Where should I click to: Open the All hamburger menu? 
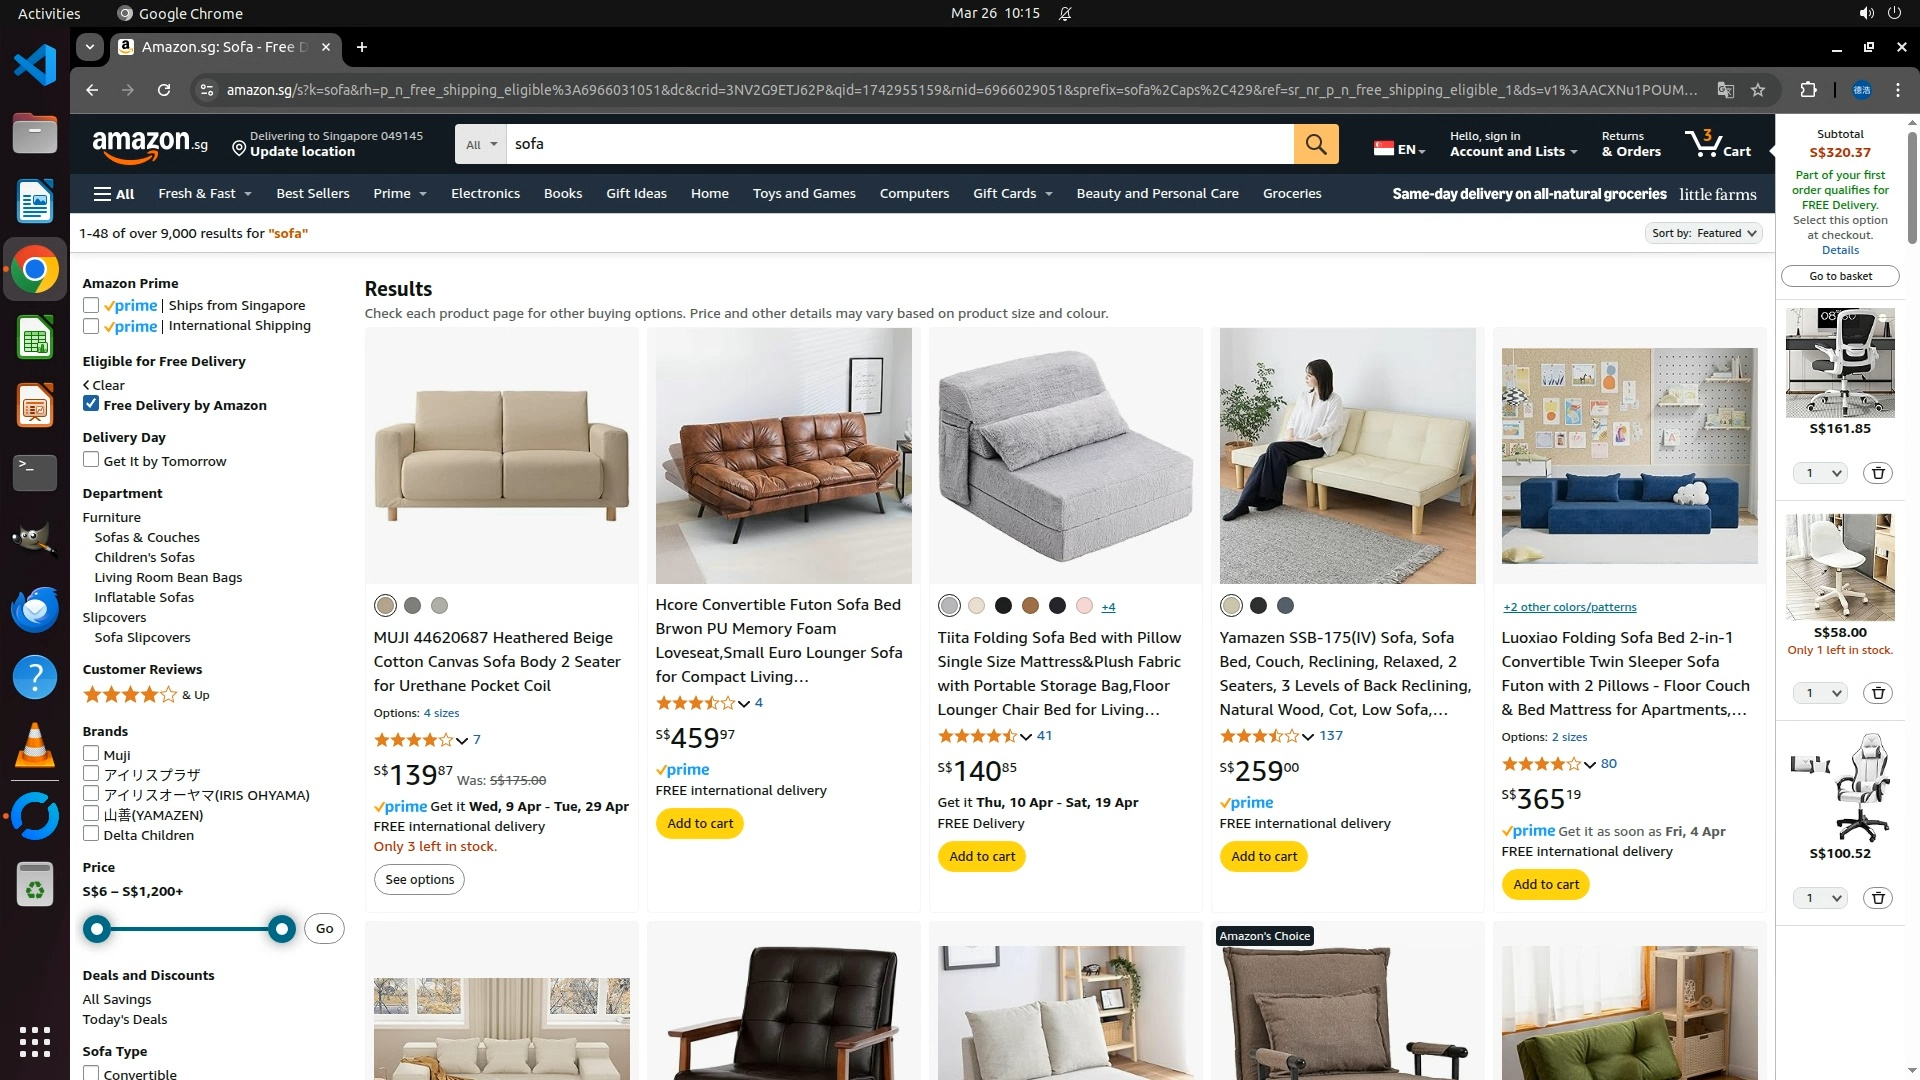coord(114,194)
